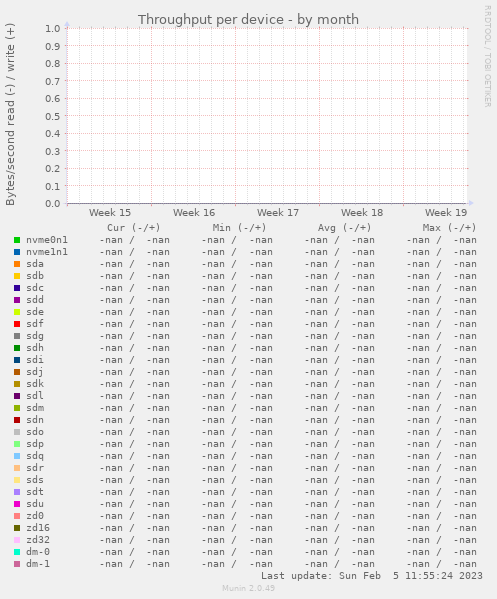Click the Week 19 axis label
The height and width of the screenshot is (599, 497).
click(x=446, y=213)
